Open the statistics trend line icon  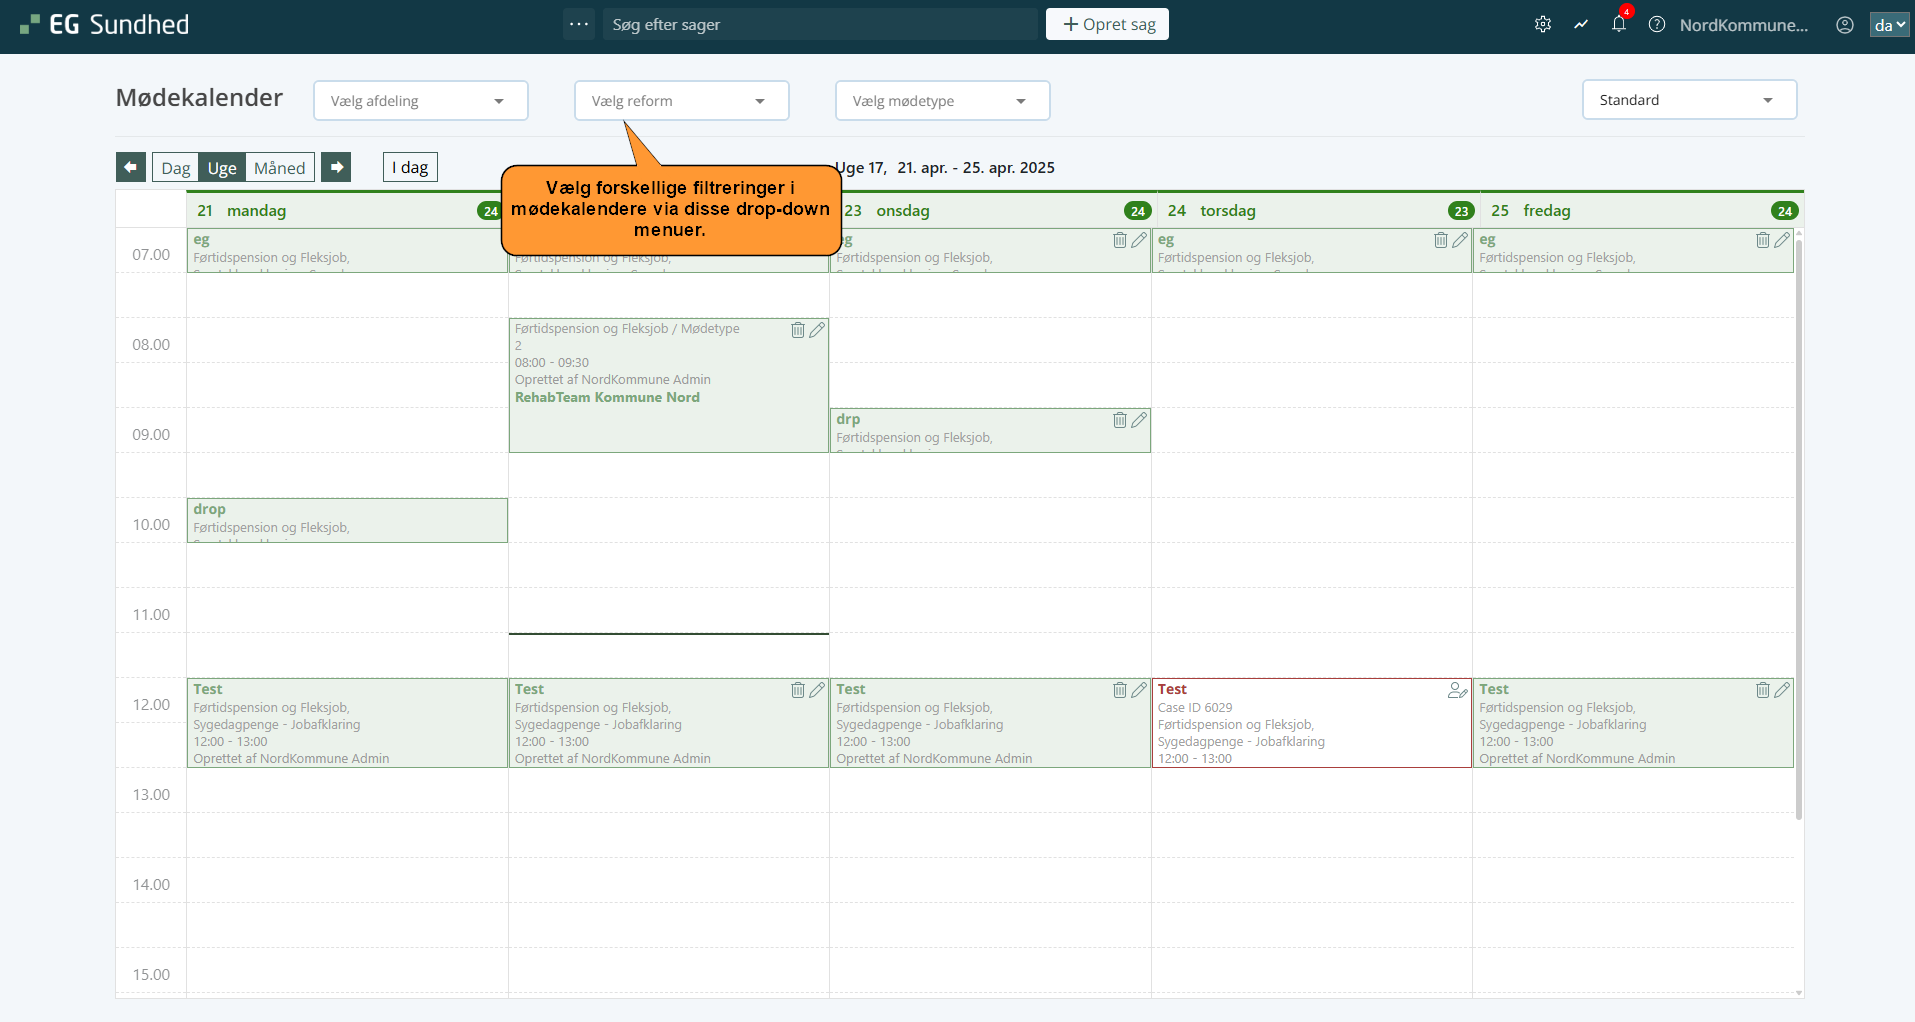pos(1581,25)
